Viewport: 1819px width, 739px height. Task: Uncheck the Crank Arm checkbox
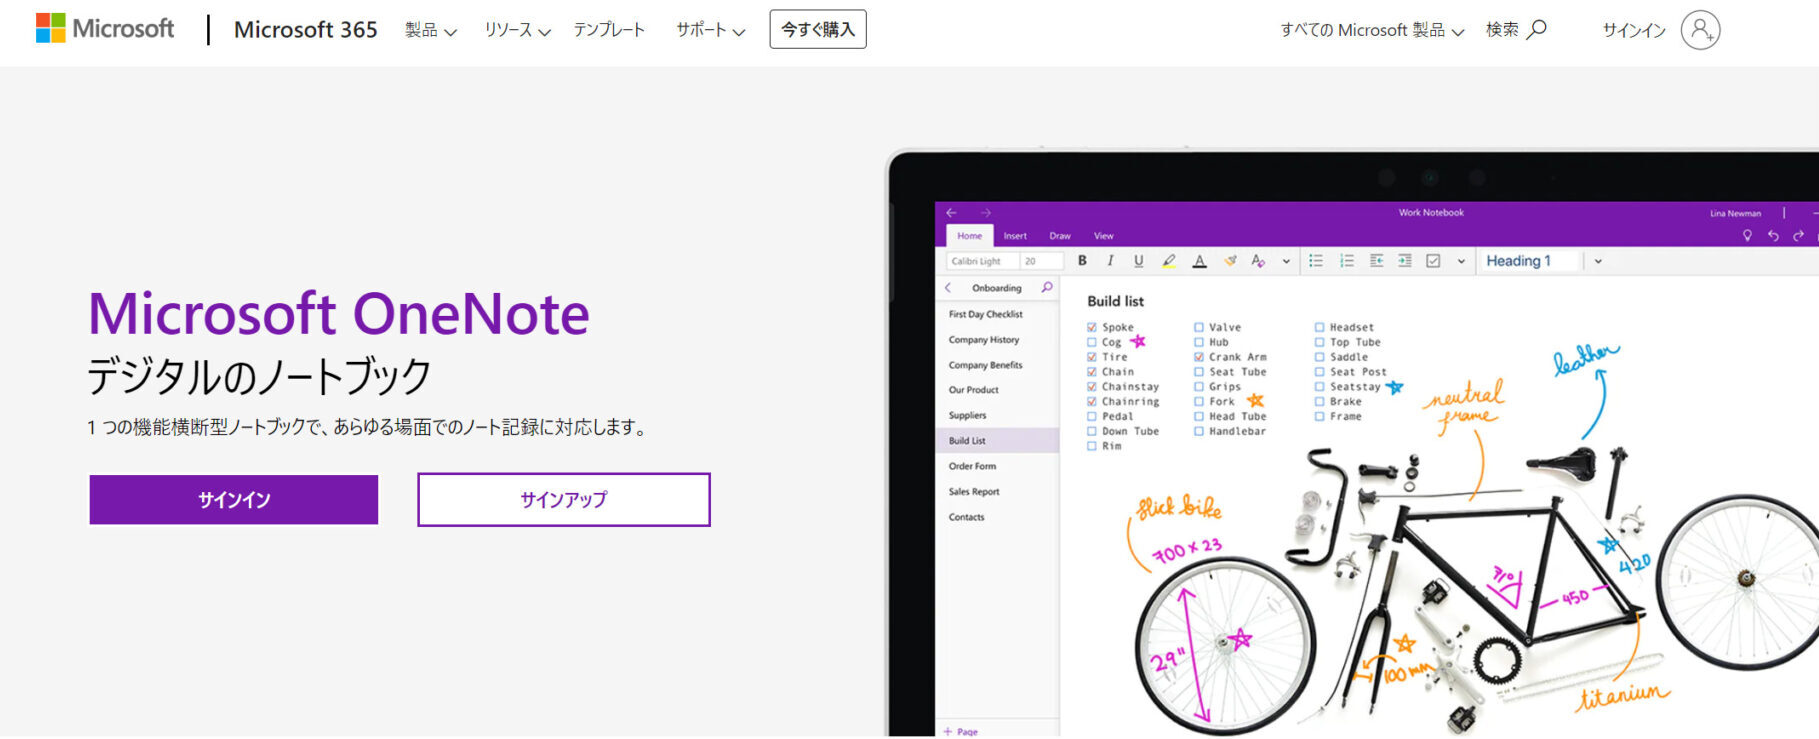point(1199,357)
